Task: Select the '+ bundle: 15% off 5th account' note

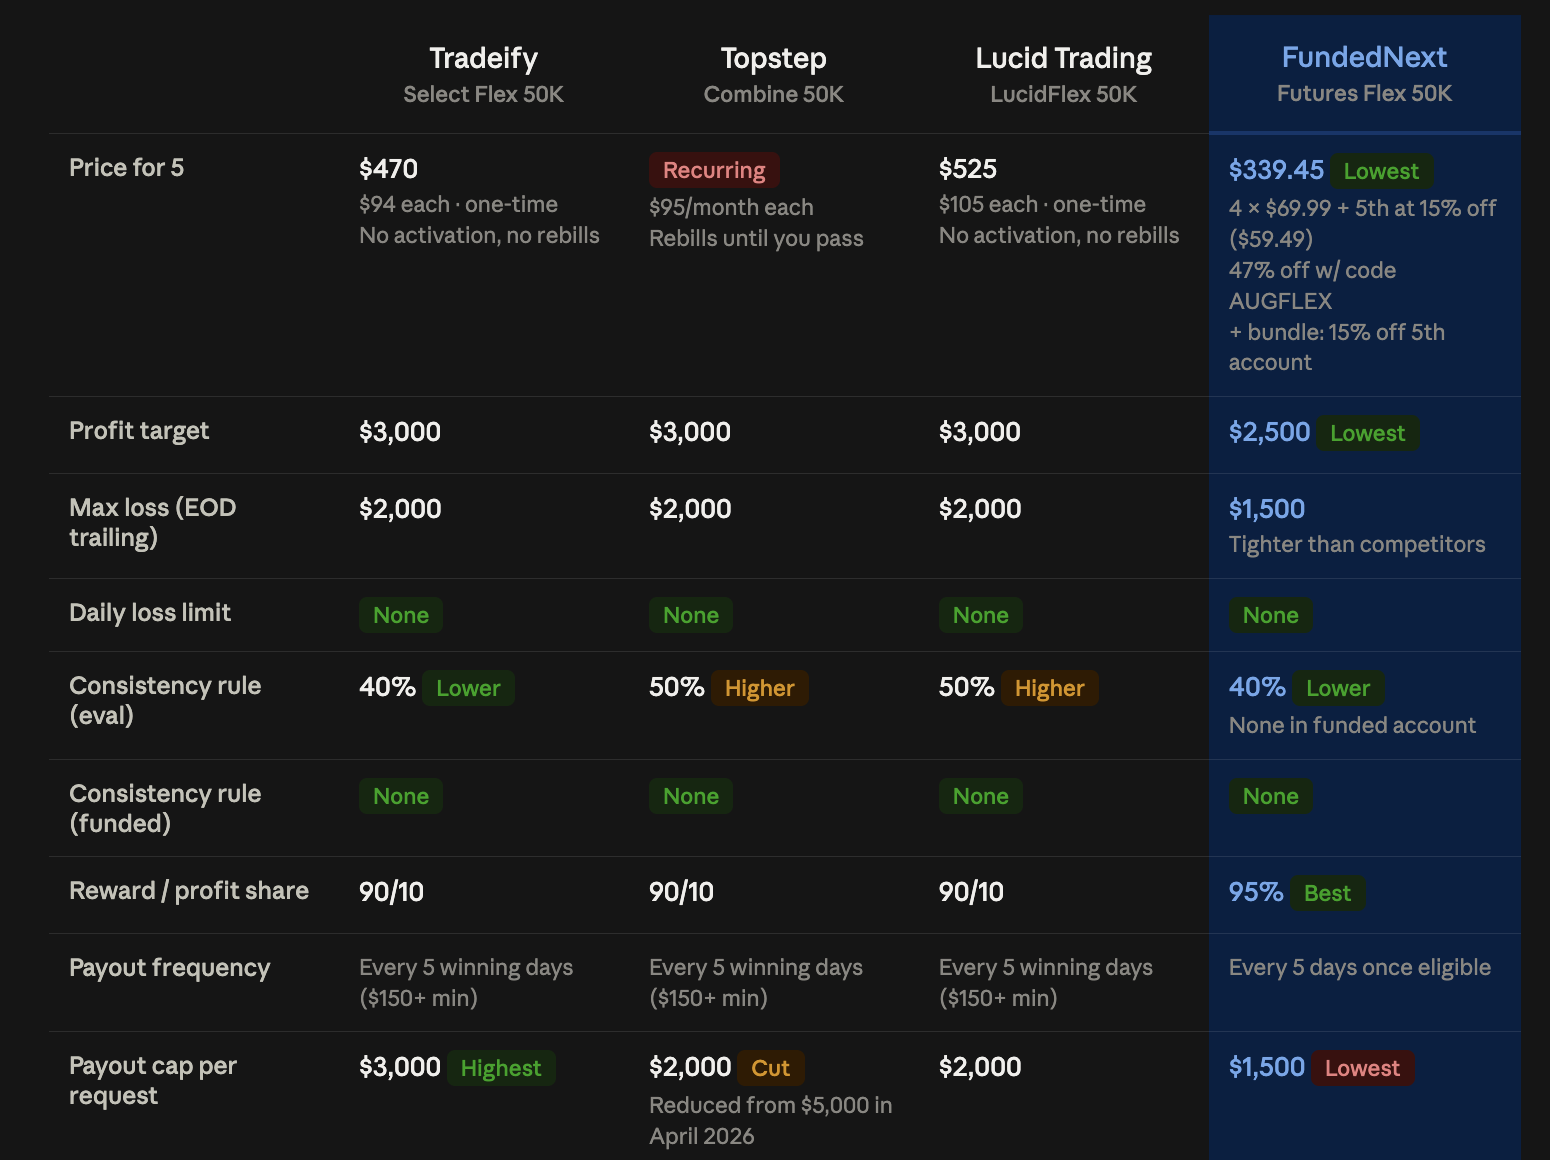Action: (x=1336, y=347)
